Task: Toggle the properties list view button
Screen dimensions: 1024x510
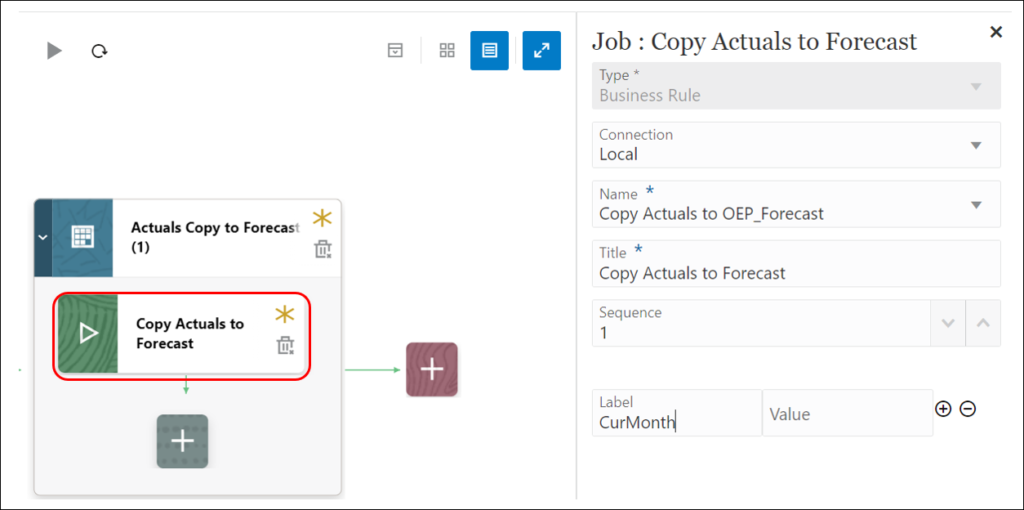Action: [489, 50]
